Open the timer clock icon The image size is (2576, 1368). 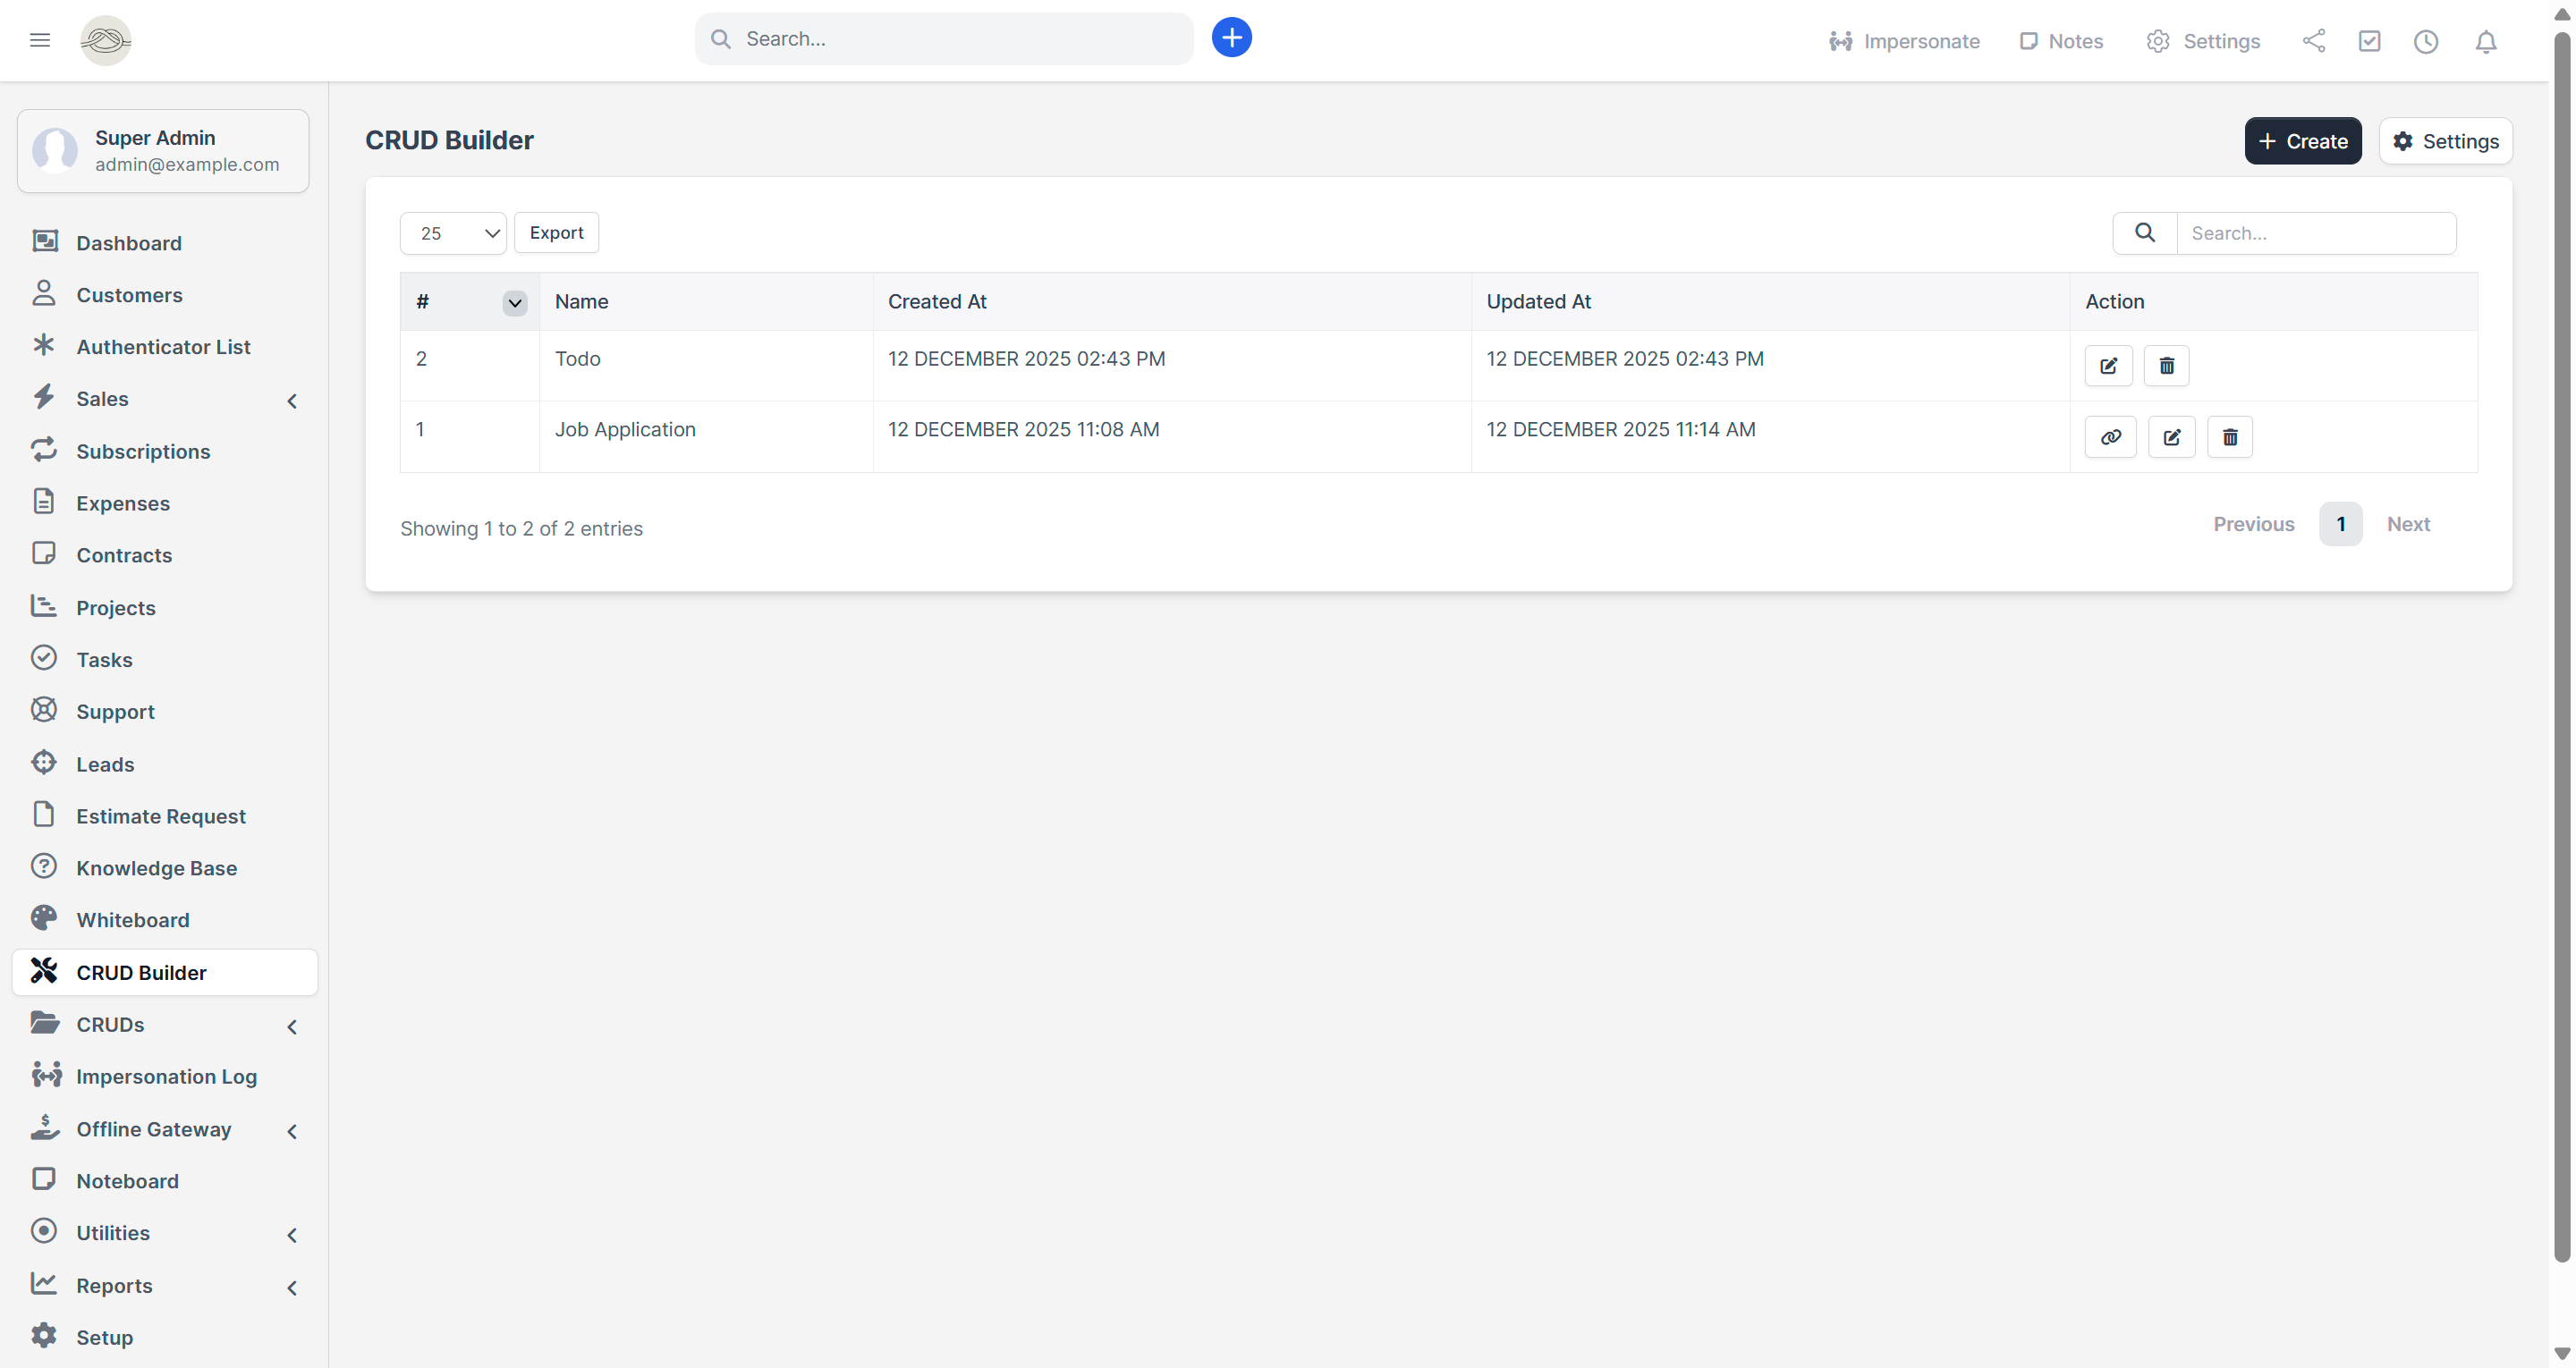(x=2425, y=41)
